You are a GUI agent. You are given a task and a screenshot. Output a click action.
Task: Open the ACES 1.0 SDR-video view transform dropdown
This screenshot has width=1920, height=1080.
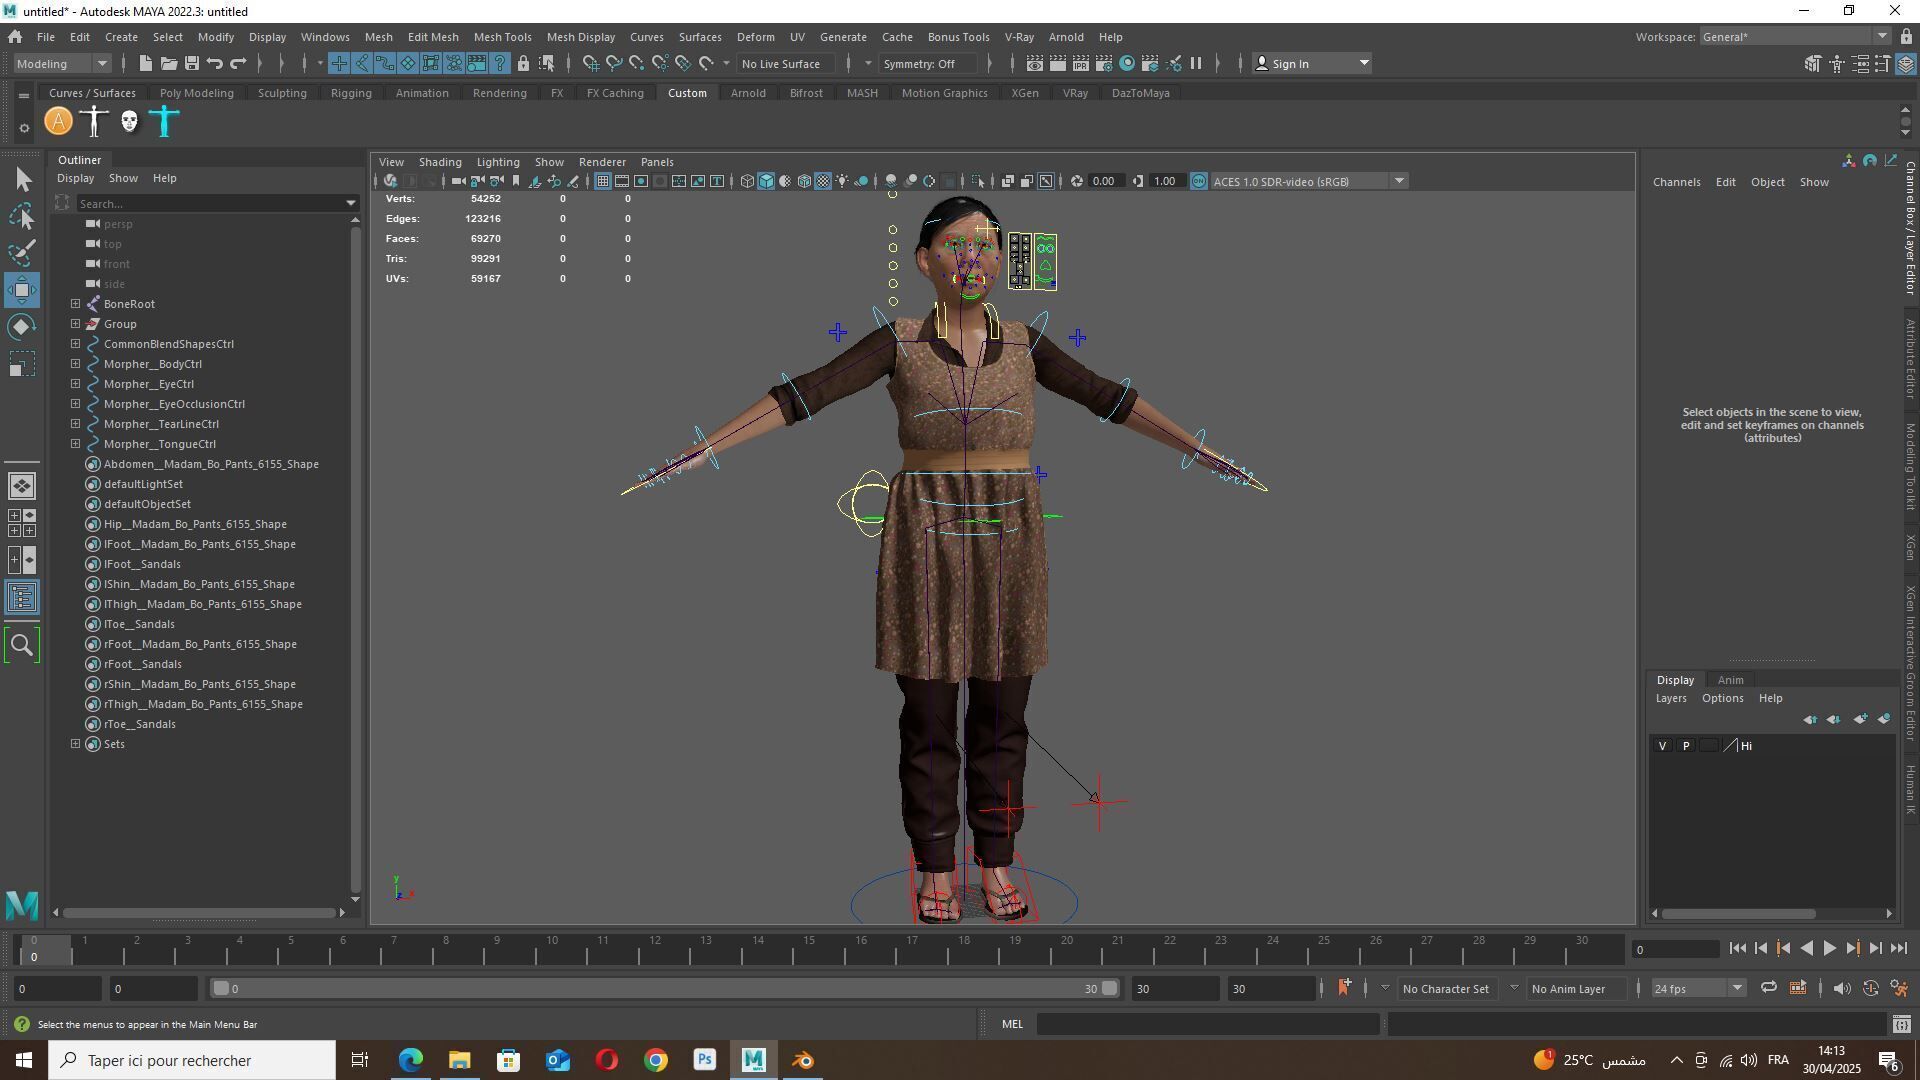1309,181
